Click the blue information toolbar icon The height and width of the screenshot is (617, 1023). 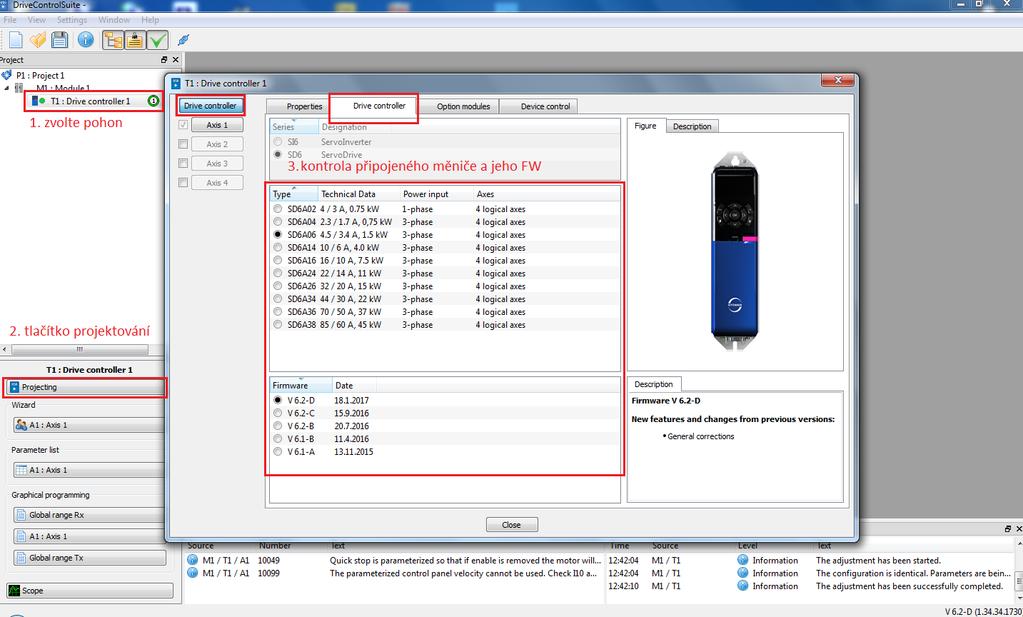[x=85, y=40]
